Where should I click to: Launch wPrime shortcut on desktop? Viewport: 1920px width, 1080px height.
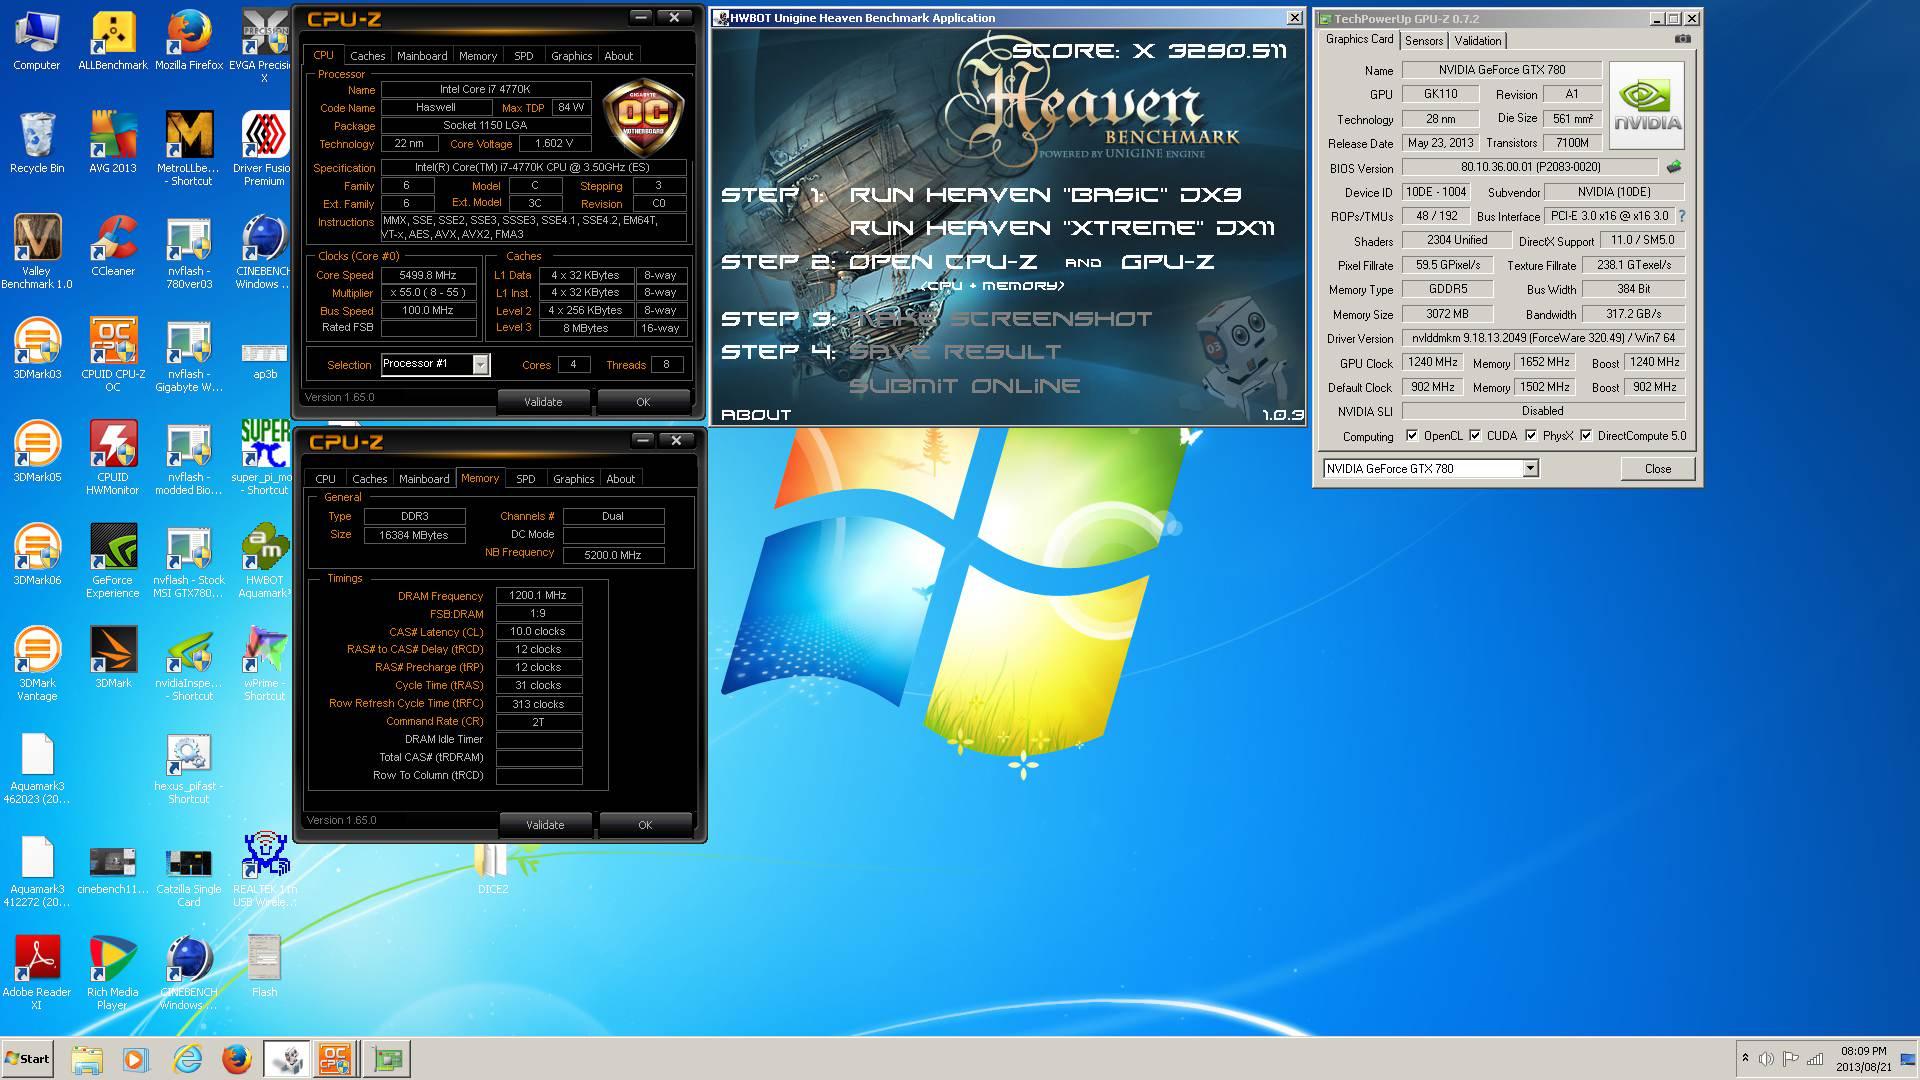[265, 664]
